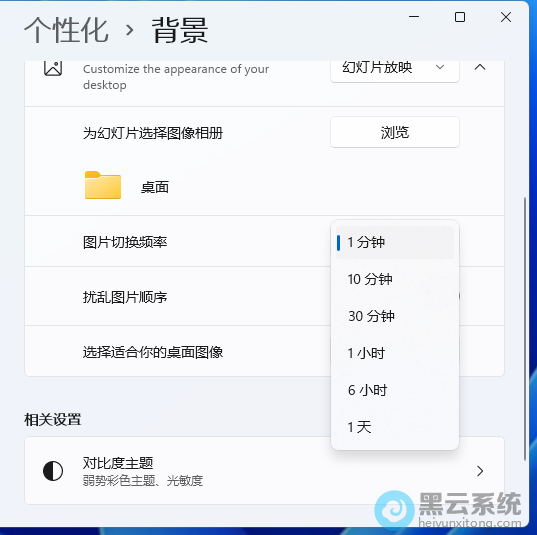Viewport: 537px width, 535px height.
Task: Select the 1 分钟 option
Action: pos(395,242)
